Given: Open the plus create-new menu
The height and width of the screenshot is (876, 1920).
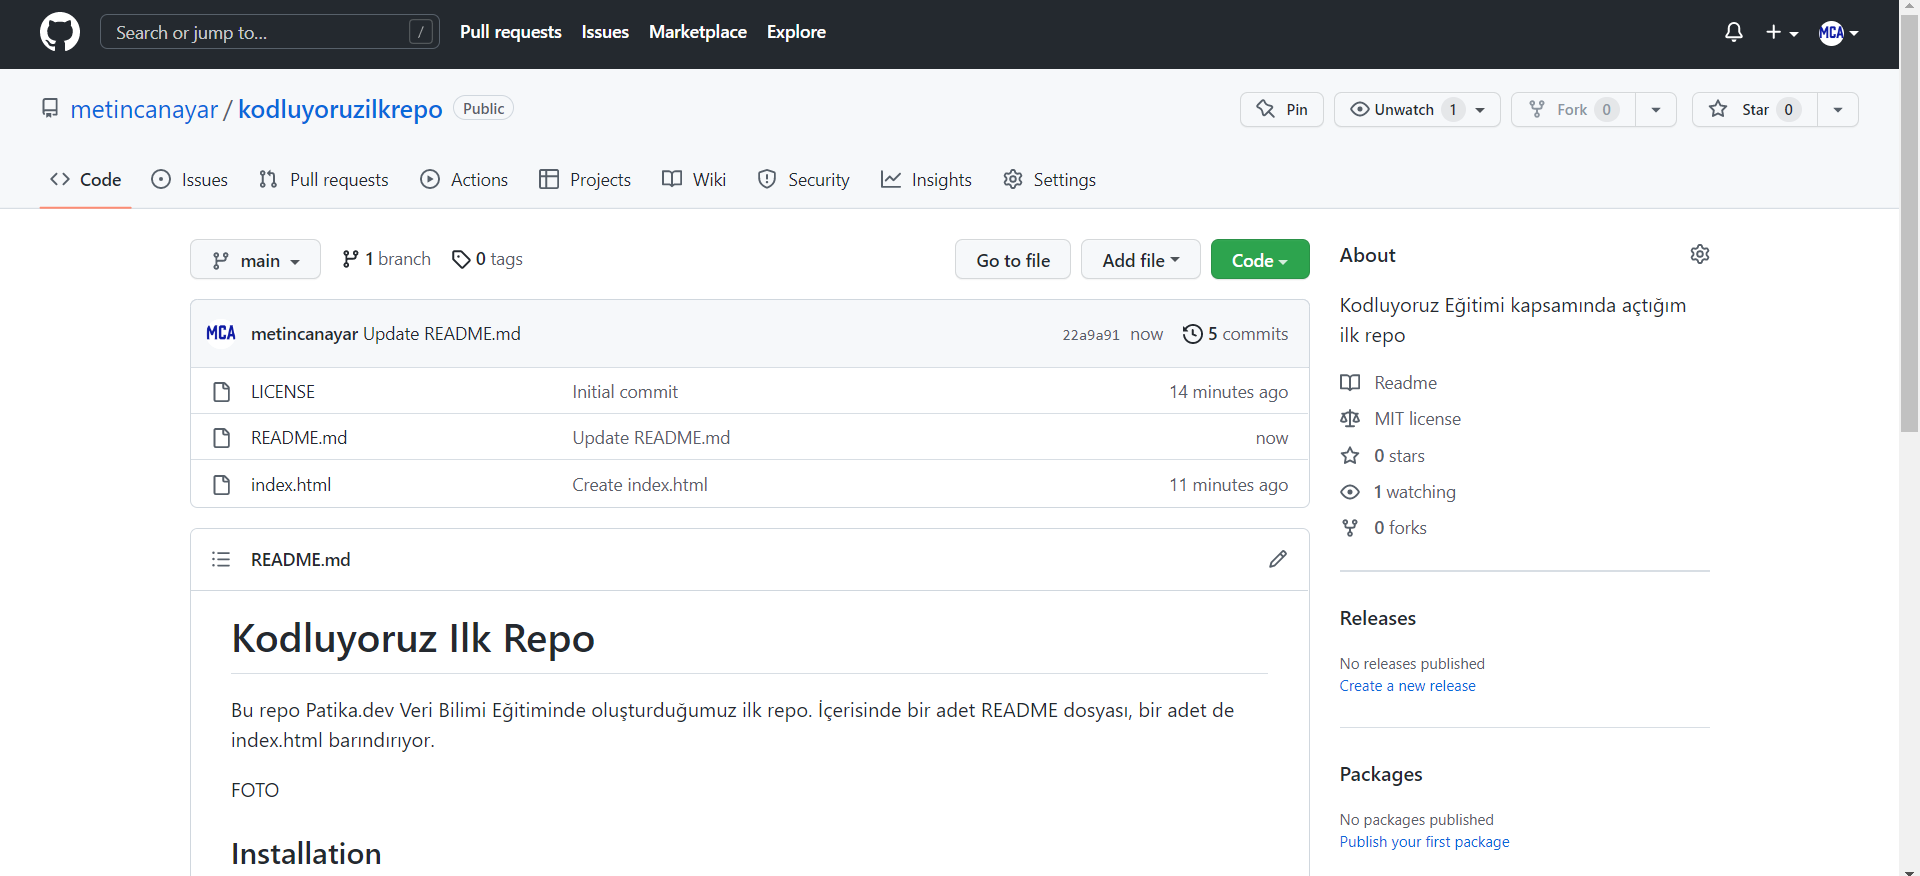Looking at the screenshot, I should click(1781, 32).
